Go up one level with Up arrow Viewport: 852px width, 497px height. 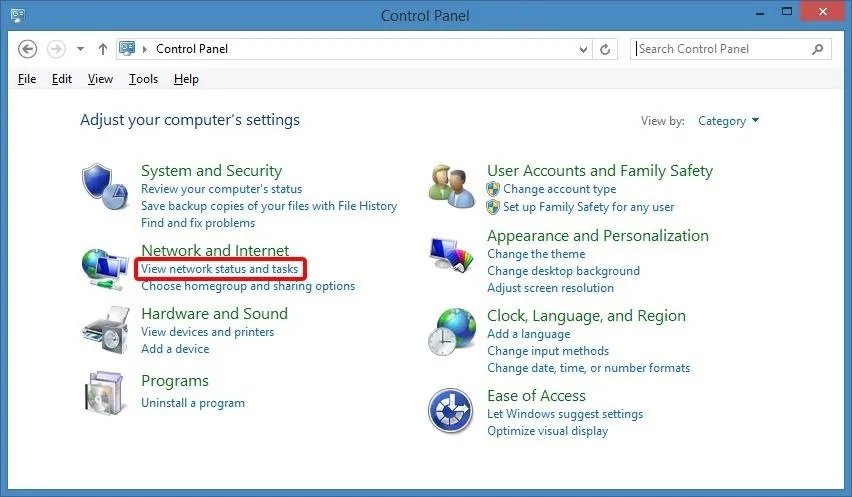(x=103, y=49)
